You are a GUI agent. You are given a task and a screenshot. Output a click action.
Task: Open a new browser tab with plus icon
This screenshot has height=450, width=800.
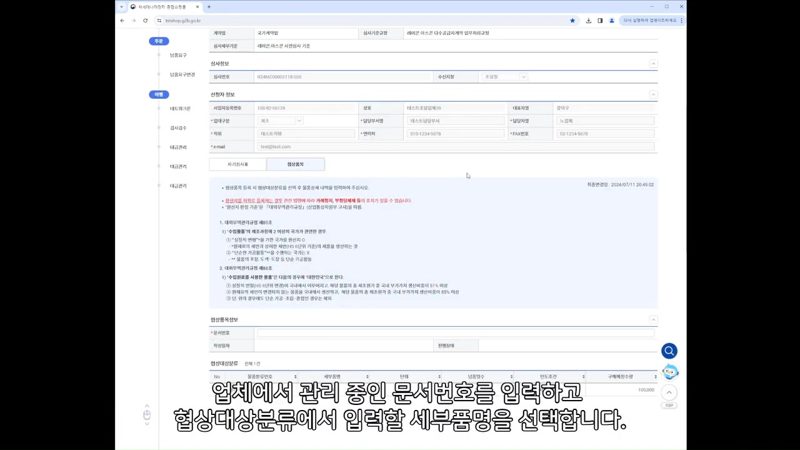pyautogui.click(x=209, y=7)
